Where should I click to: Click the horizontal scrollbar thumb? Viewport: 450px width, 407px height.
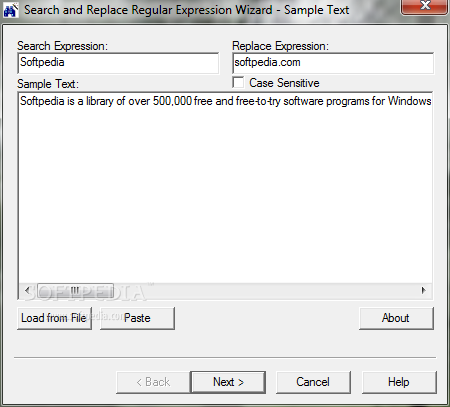click(x=75, y=290)
